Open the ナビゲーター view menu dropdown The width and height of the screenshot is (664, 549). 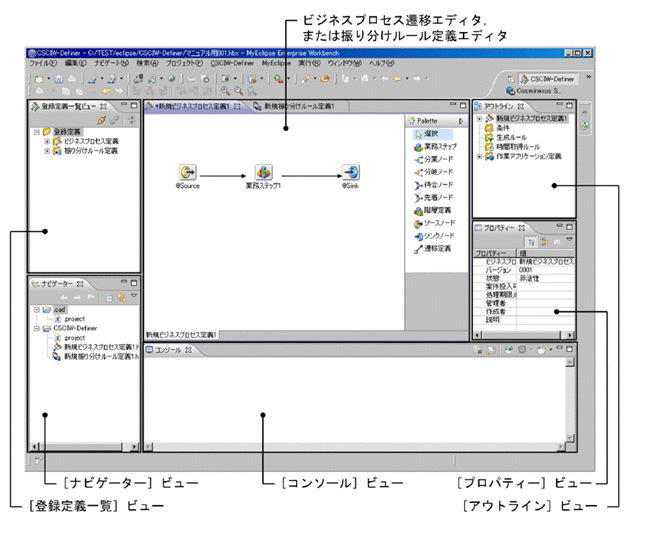[134, 296]
